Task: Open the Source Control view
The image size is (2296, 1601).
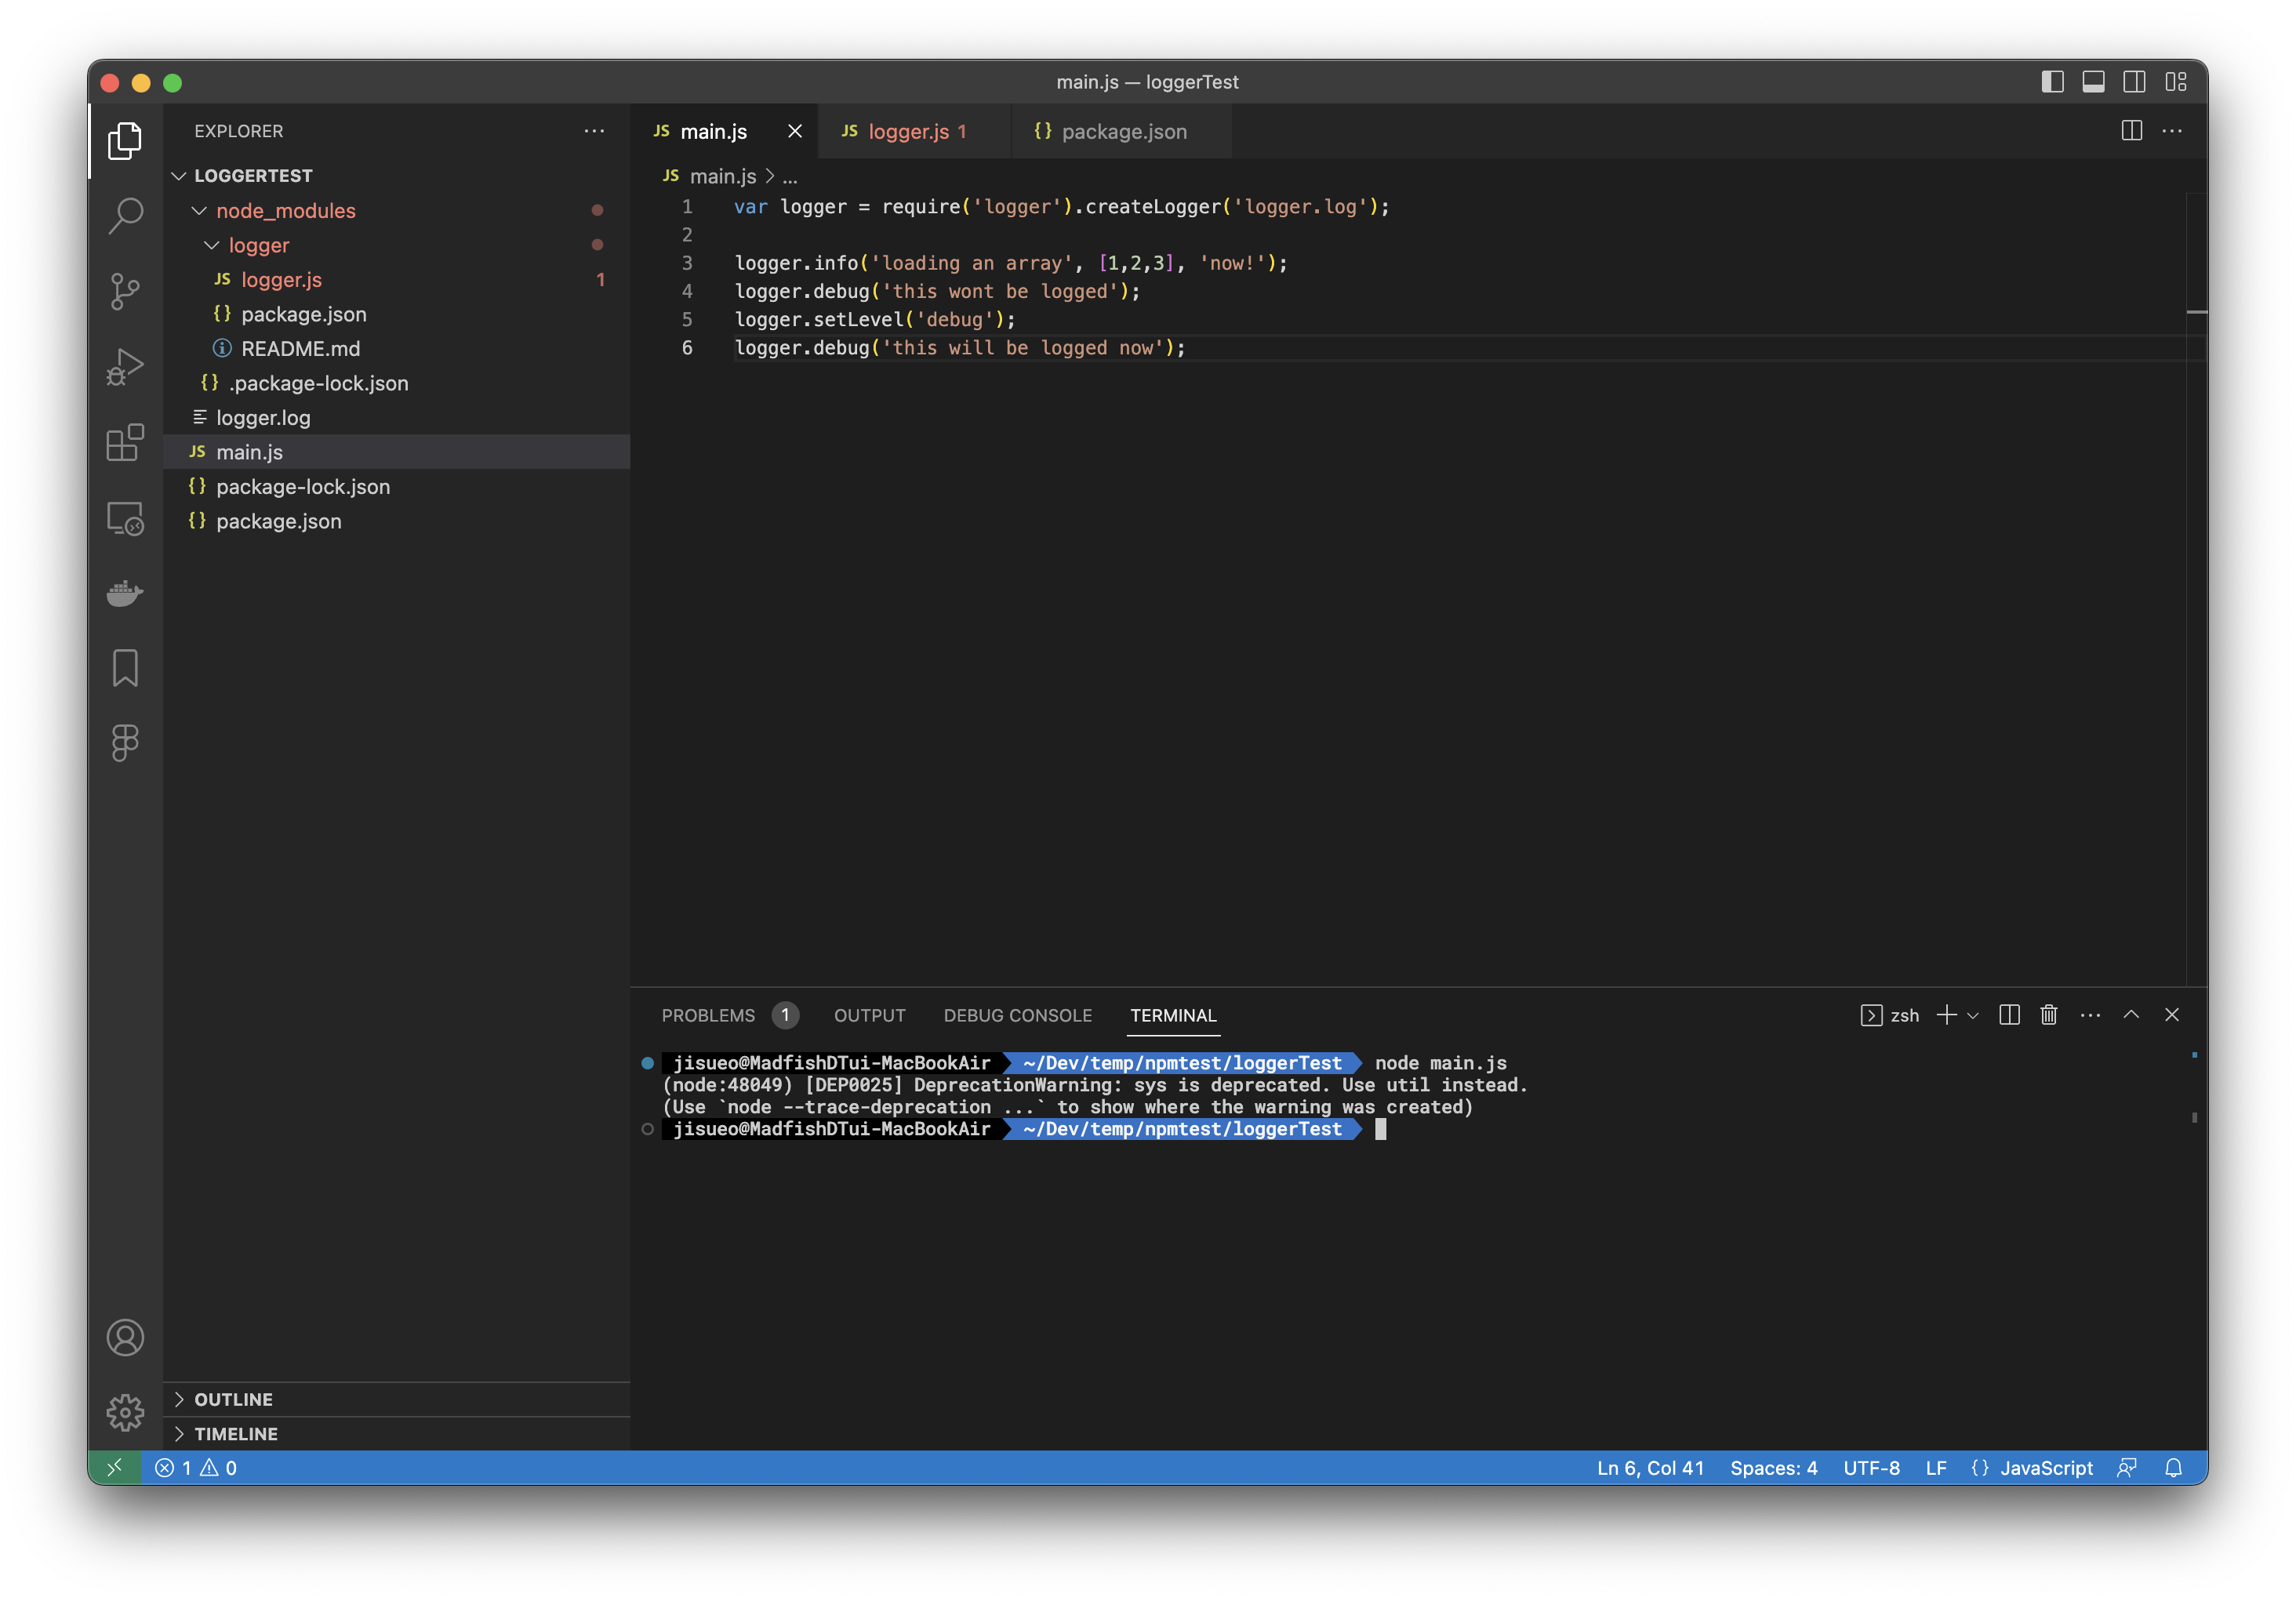Action: click(x=125, y=291)
